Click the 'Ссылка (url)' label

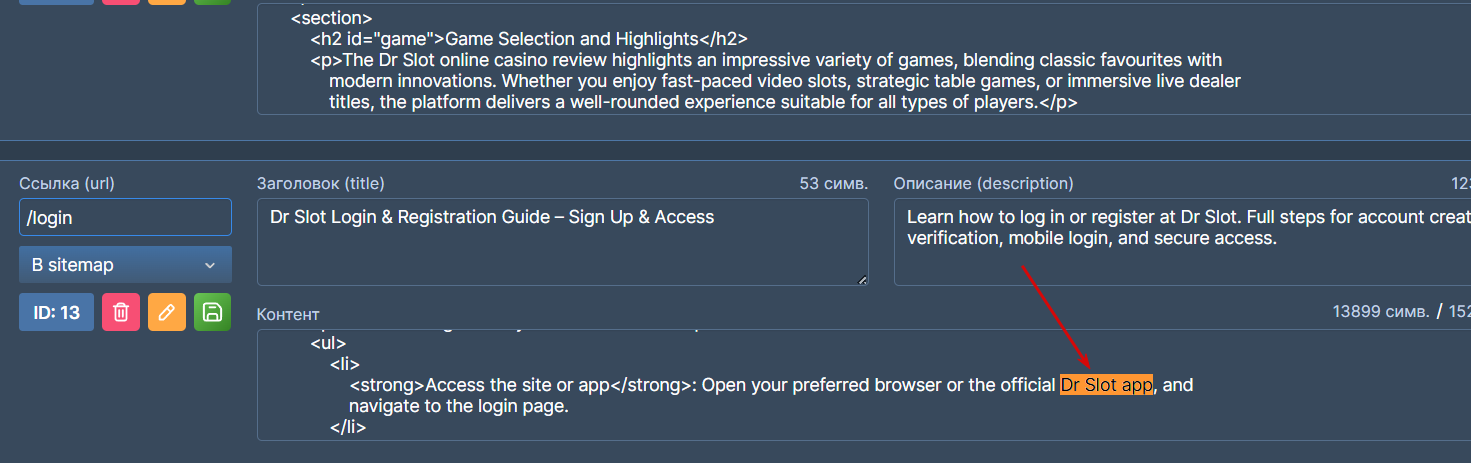point(66,183)
